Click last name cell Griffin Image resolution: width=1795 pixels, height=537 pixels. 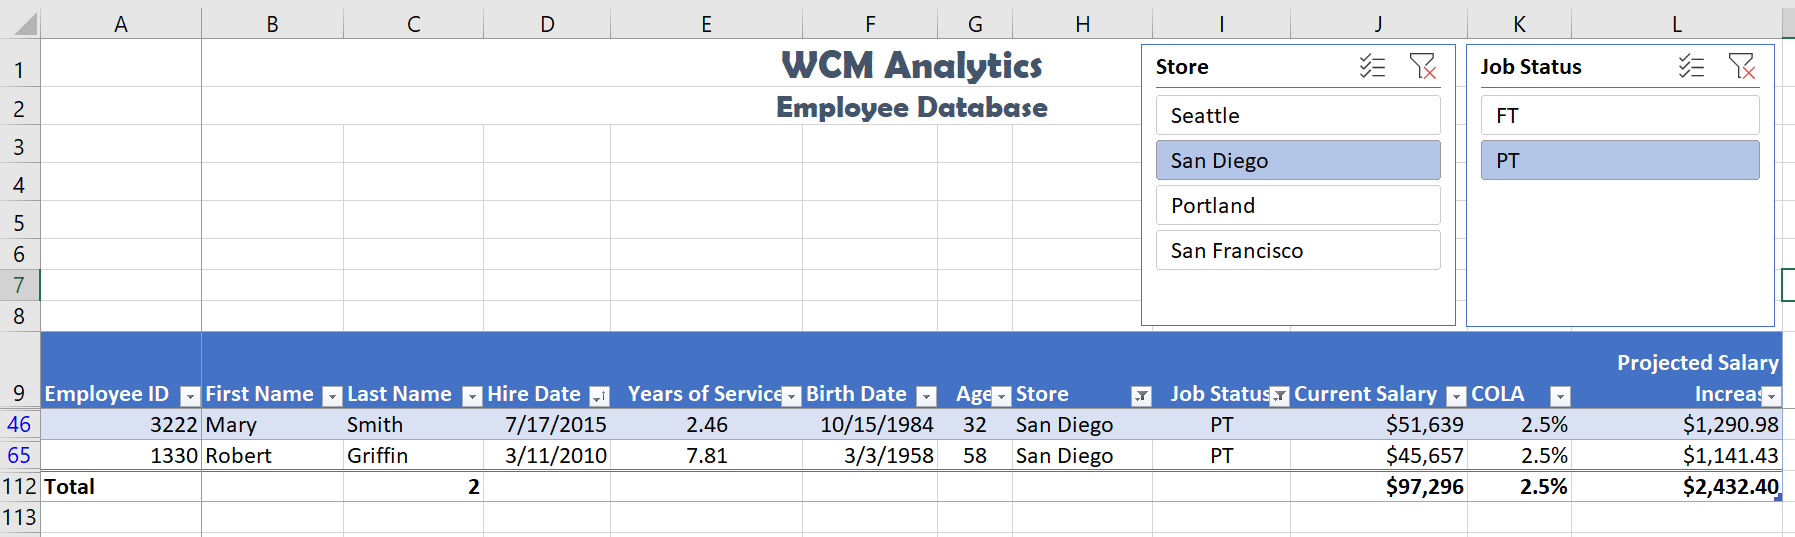413,455
